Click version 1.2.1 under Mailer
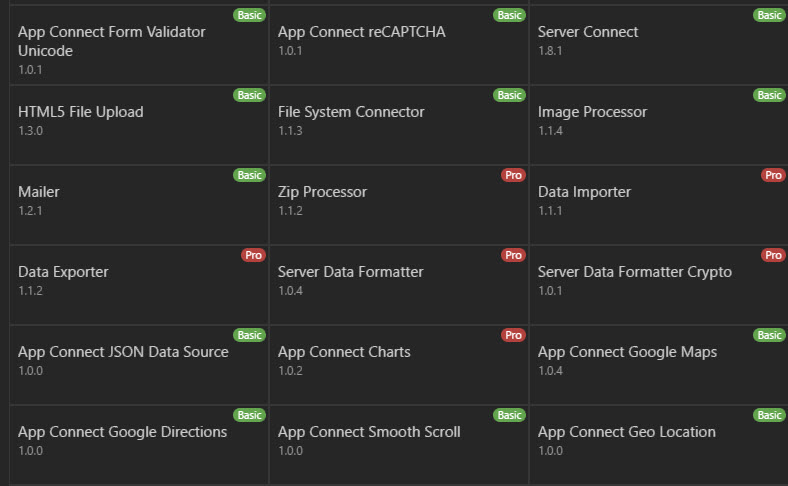 click(x=30, y=211)
